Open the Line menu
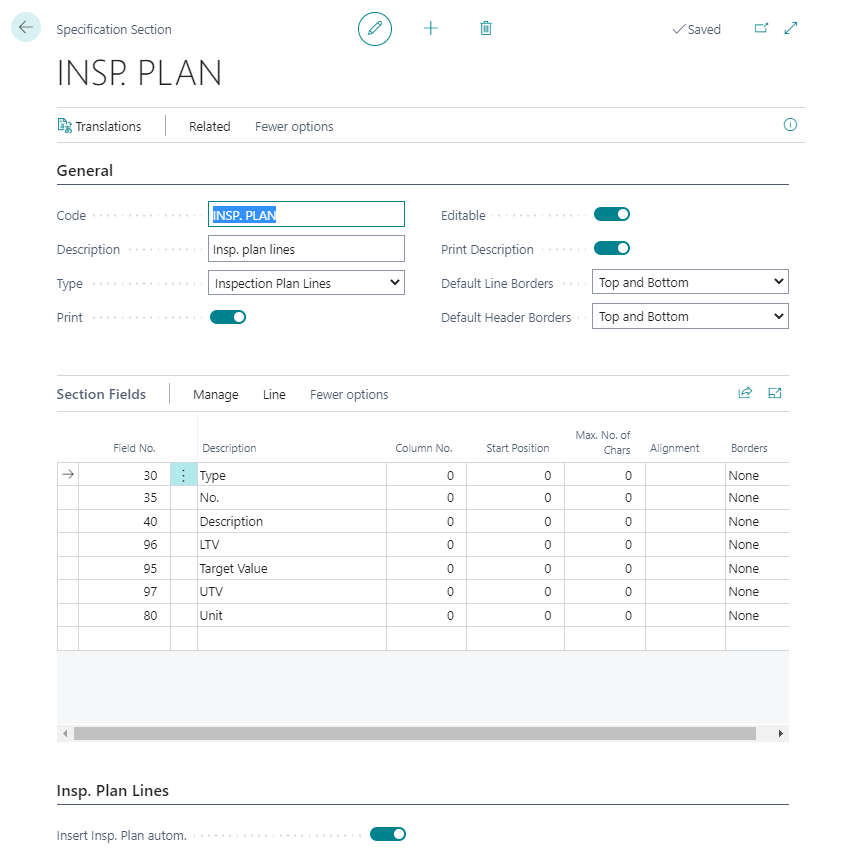Screen dimensions: 863x858 (274, 395)
